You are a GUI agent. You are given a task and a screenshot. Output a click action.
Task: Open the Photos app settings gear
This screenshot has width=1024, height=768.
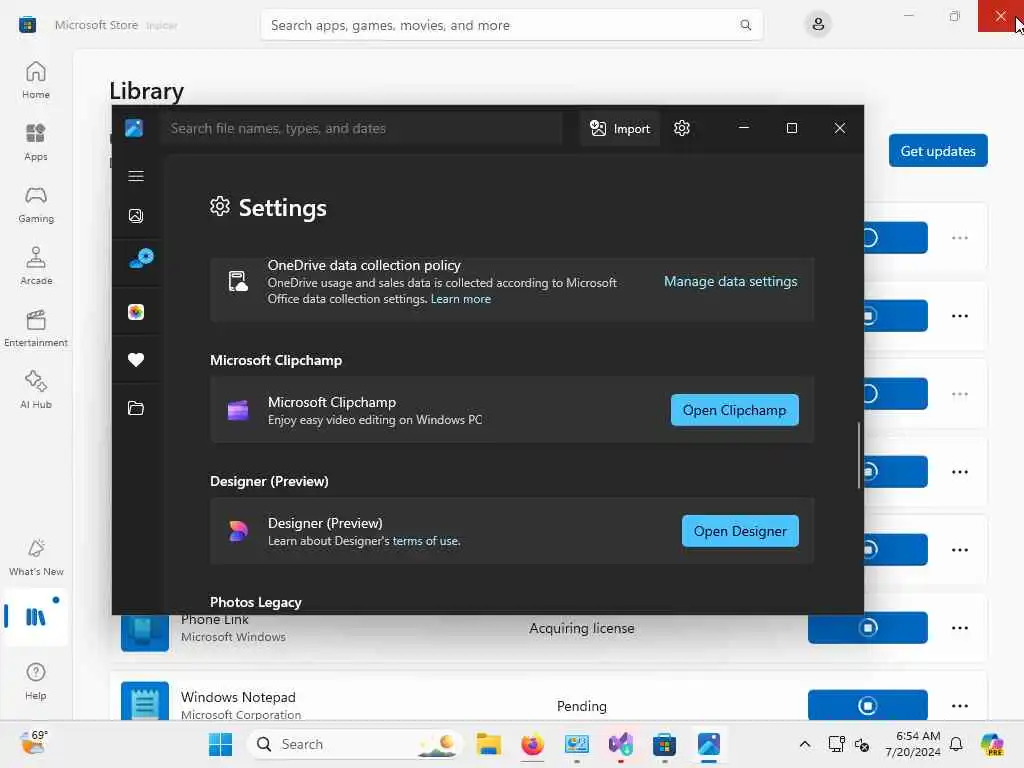pos(682,128)
